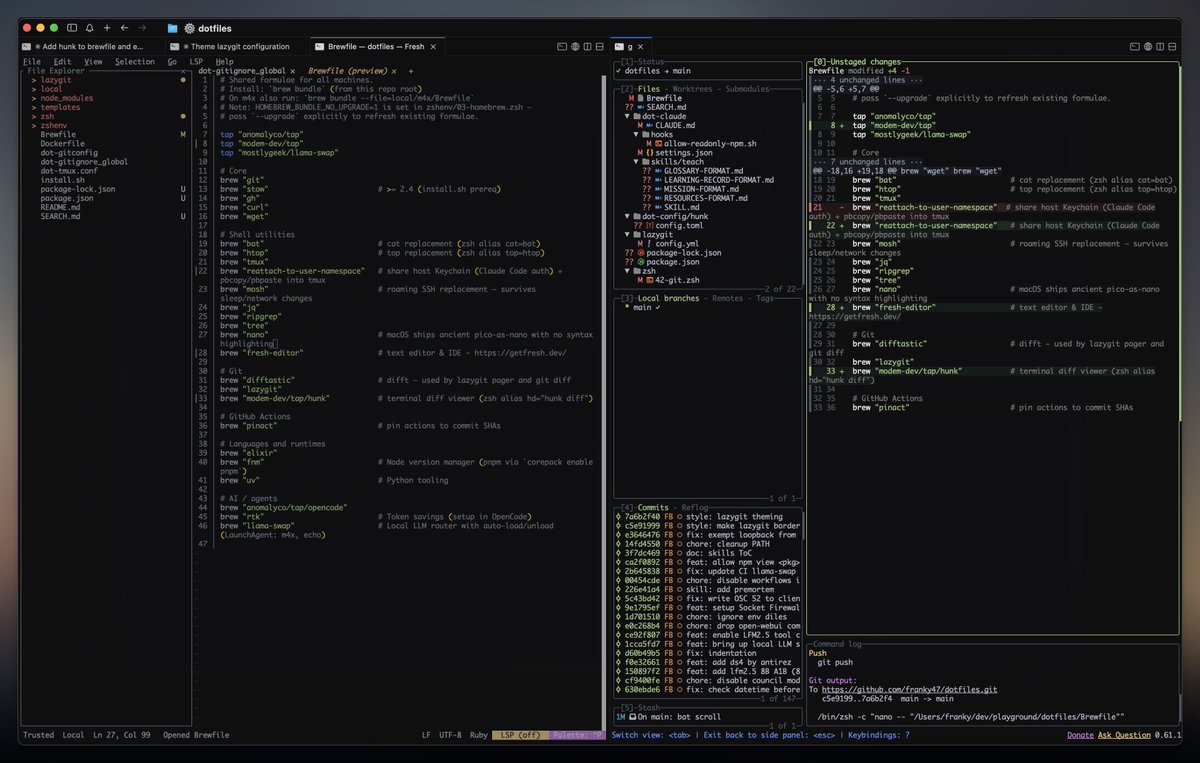The image size is (1200, 763).
Task: Click right pane's split vertically icon
Action: click(1161, 46)
